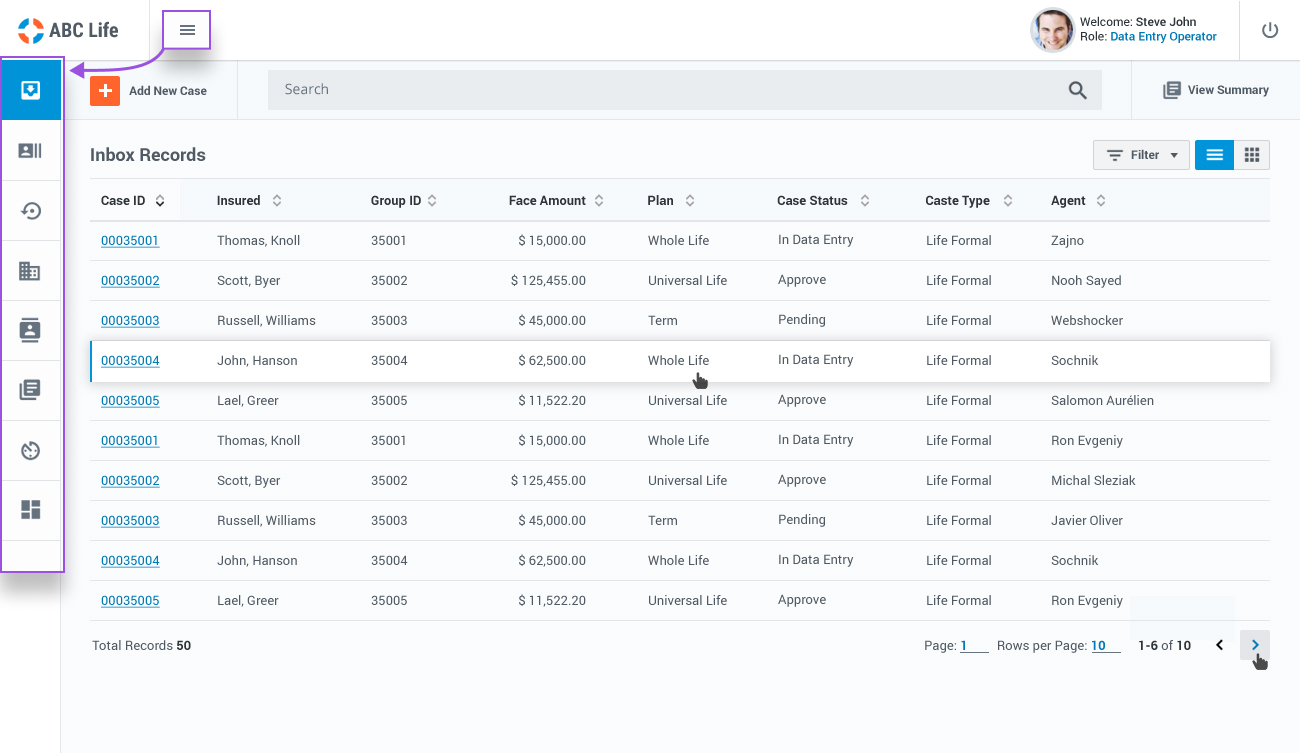
Task: Open the building company sidebar icon
Action: point(31,271)
